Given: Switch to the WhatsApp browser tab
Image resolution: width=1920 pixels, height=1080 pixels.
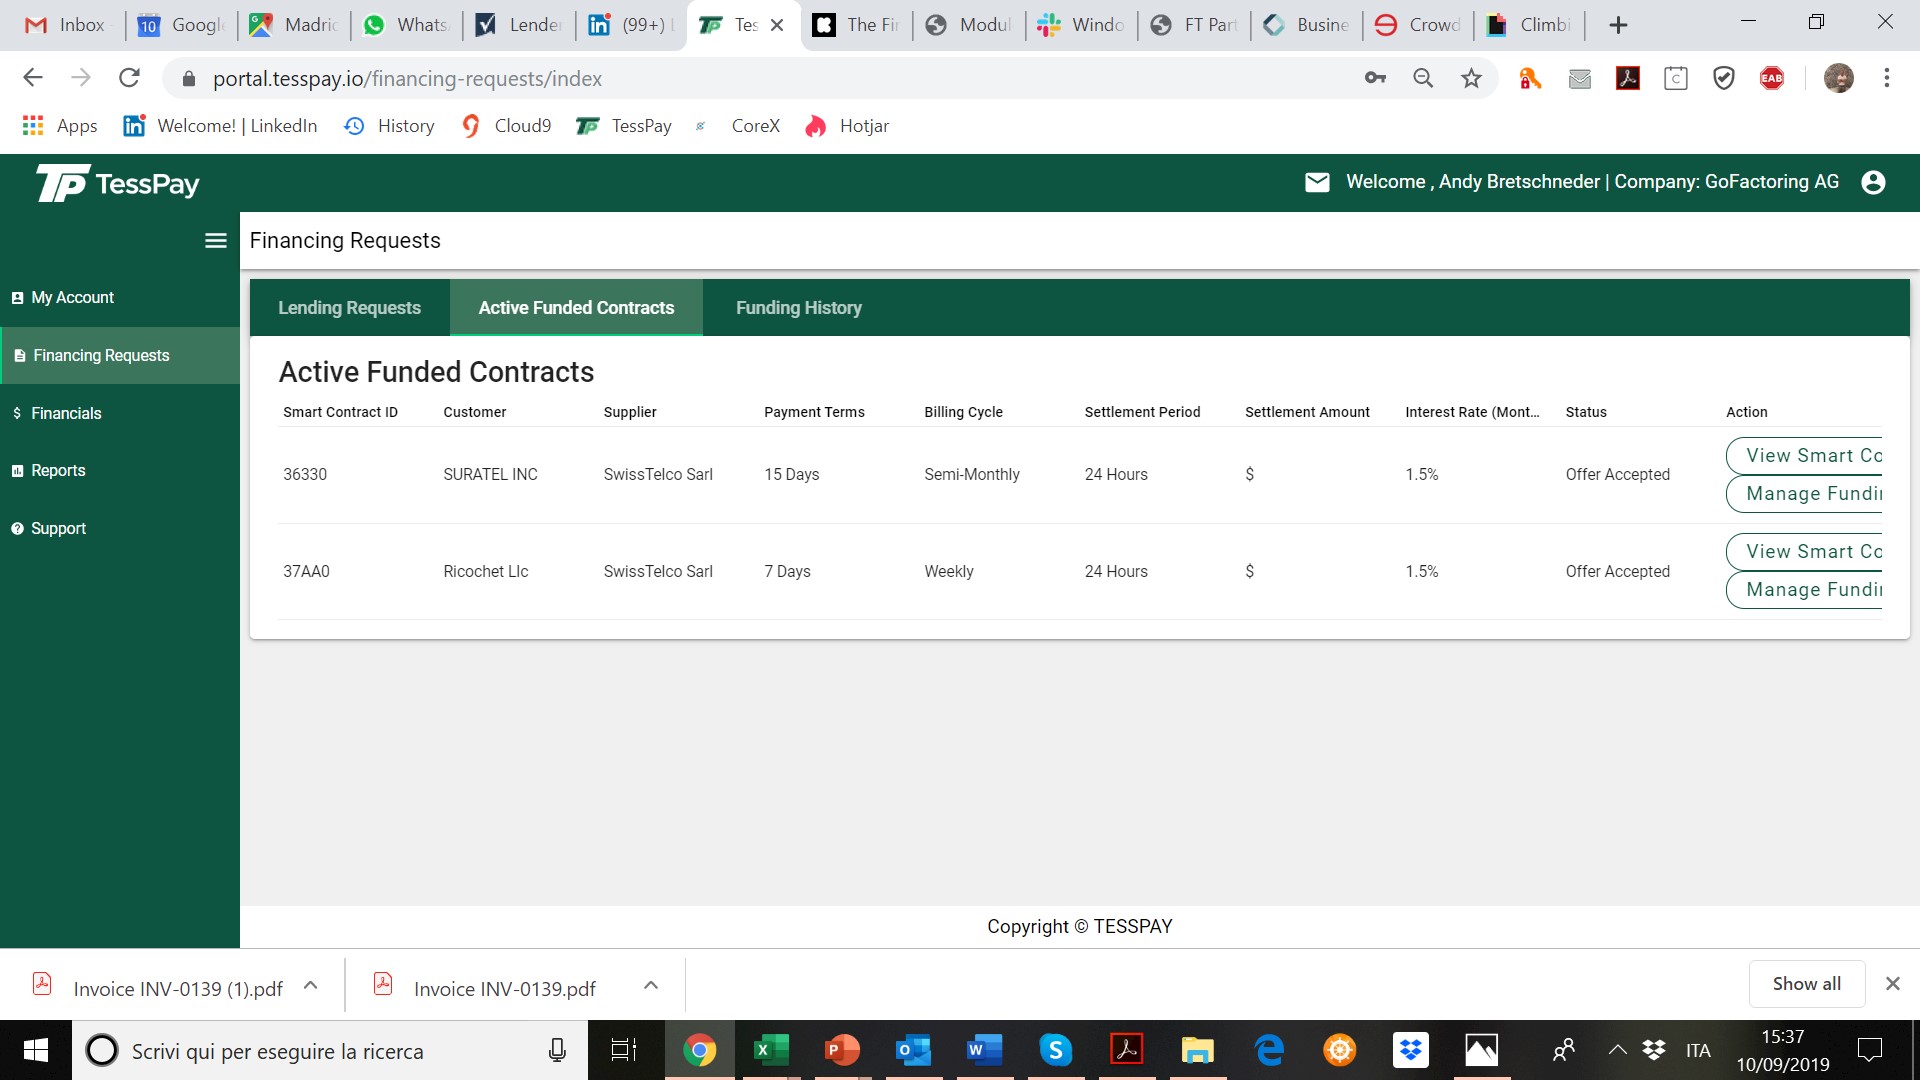Looking at the screenshot, I should [x=407, y=25].
